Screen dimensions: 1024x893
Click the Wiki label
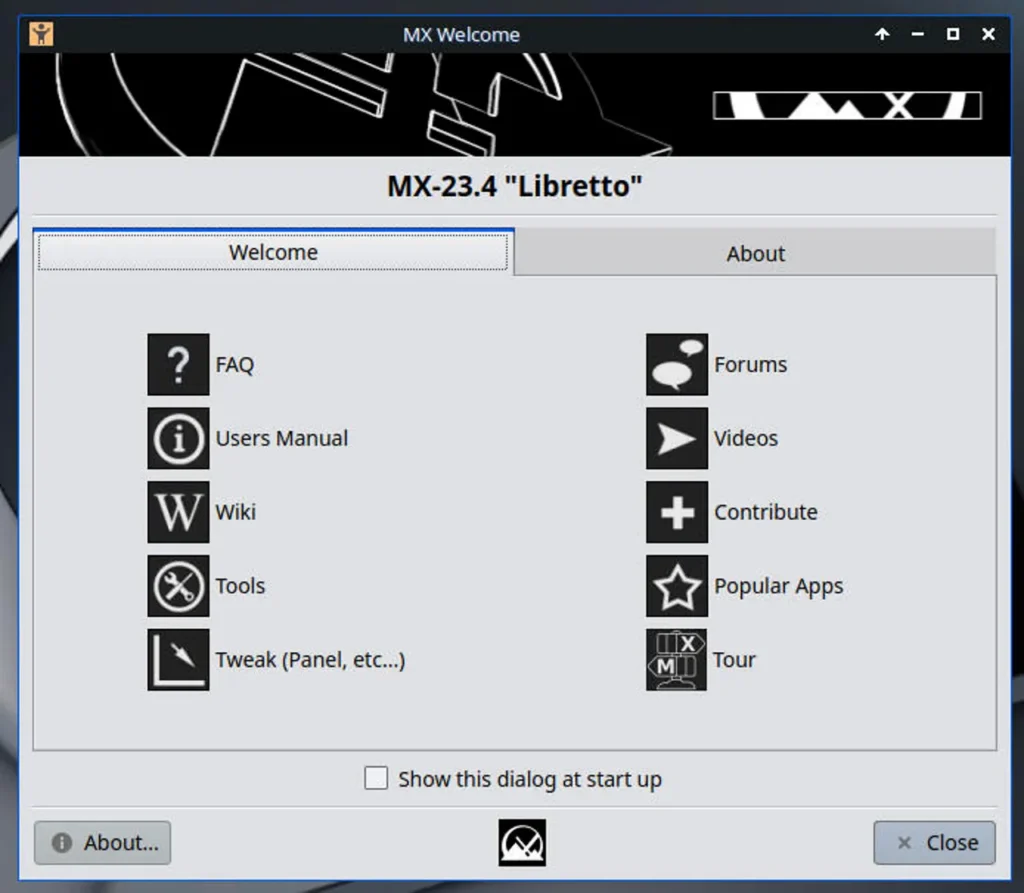(x=236, y=512)
